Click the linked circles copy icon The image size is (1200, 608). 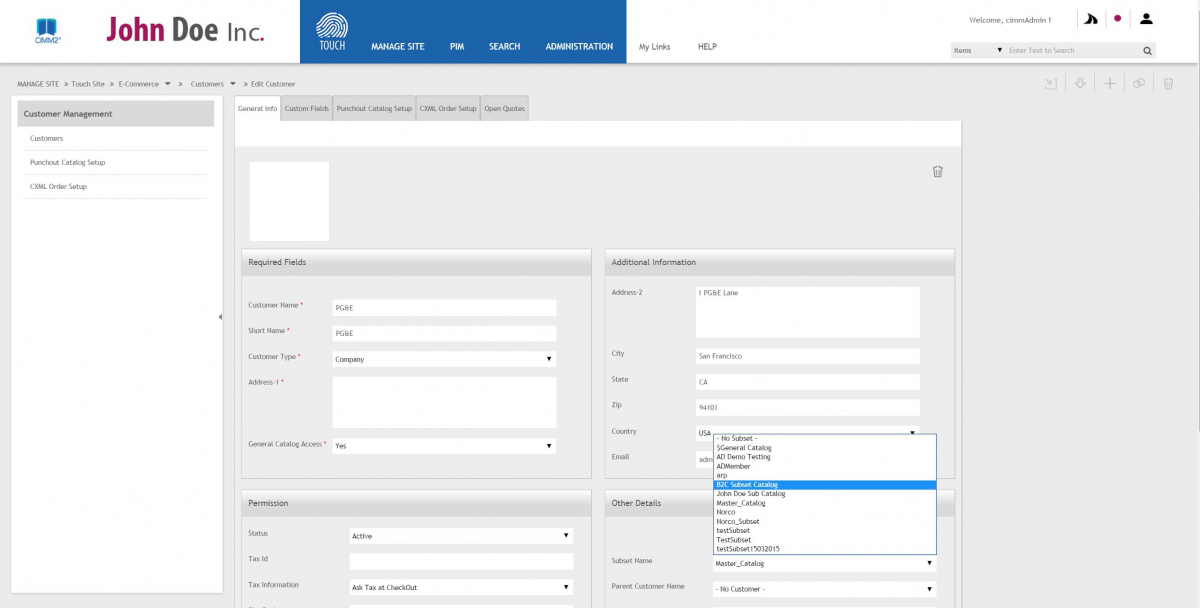pyautogui.click(x=1139, y=84)
